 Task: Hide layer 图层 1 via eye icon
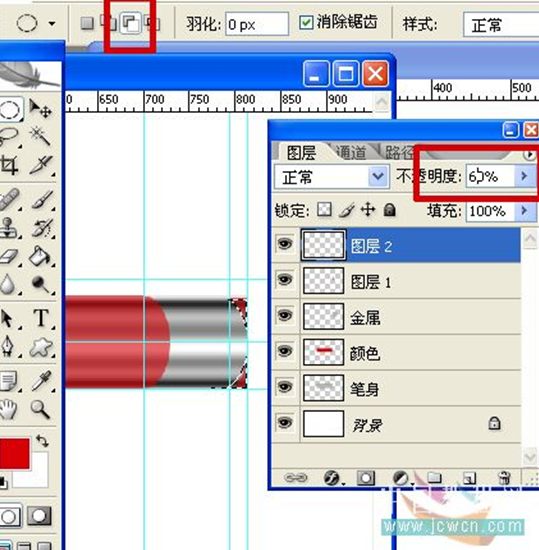click(x=285, y=280)
